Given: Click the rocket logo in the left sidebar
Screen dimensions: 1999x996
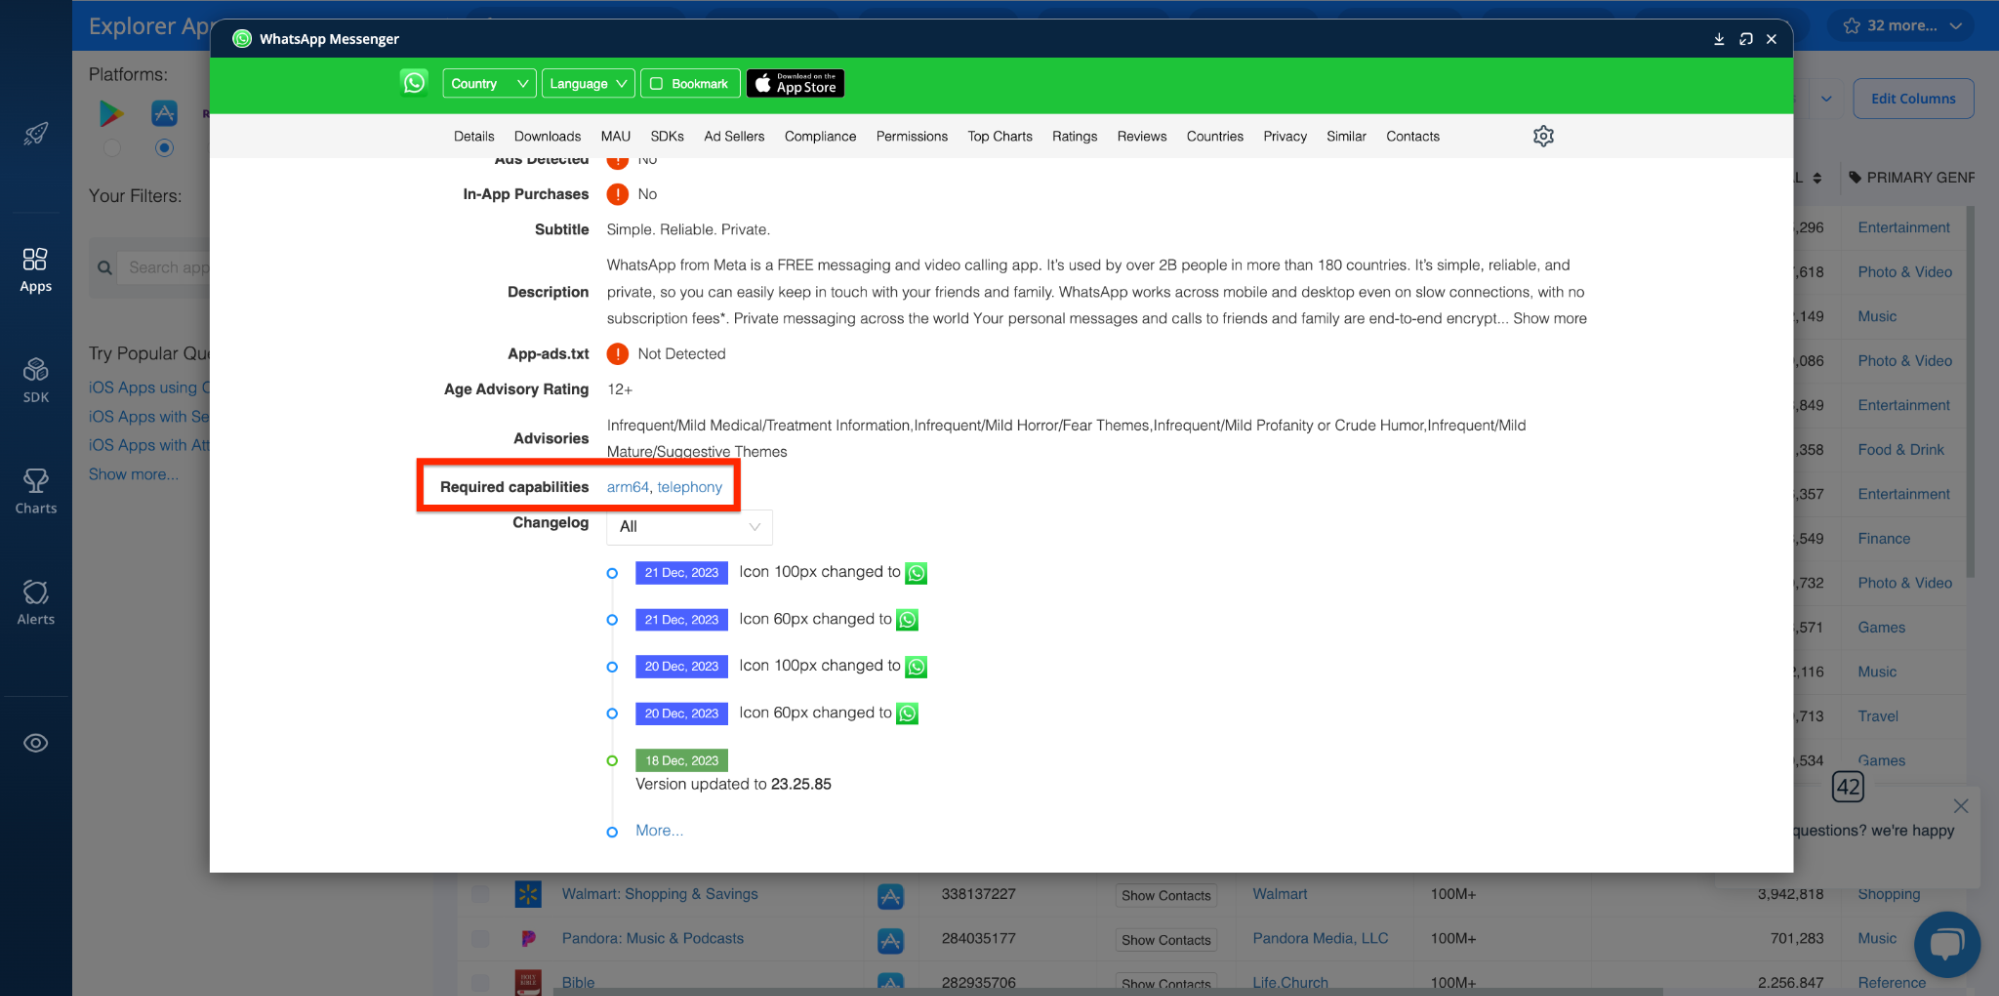Looking at the screenshot, I should [x=36, y=133].
